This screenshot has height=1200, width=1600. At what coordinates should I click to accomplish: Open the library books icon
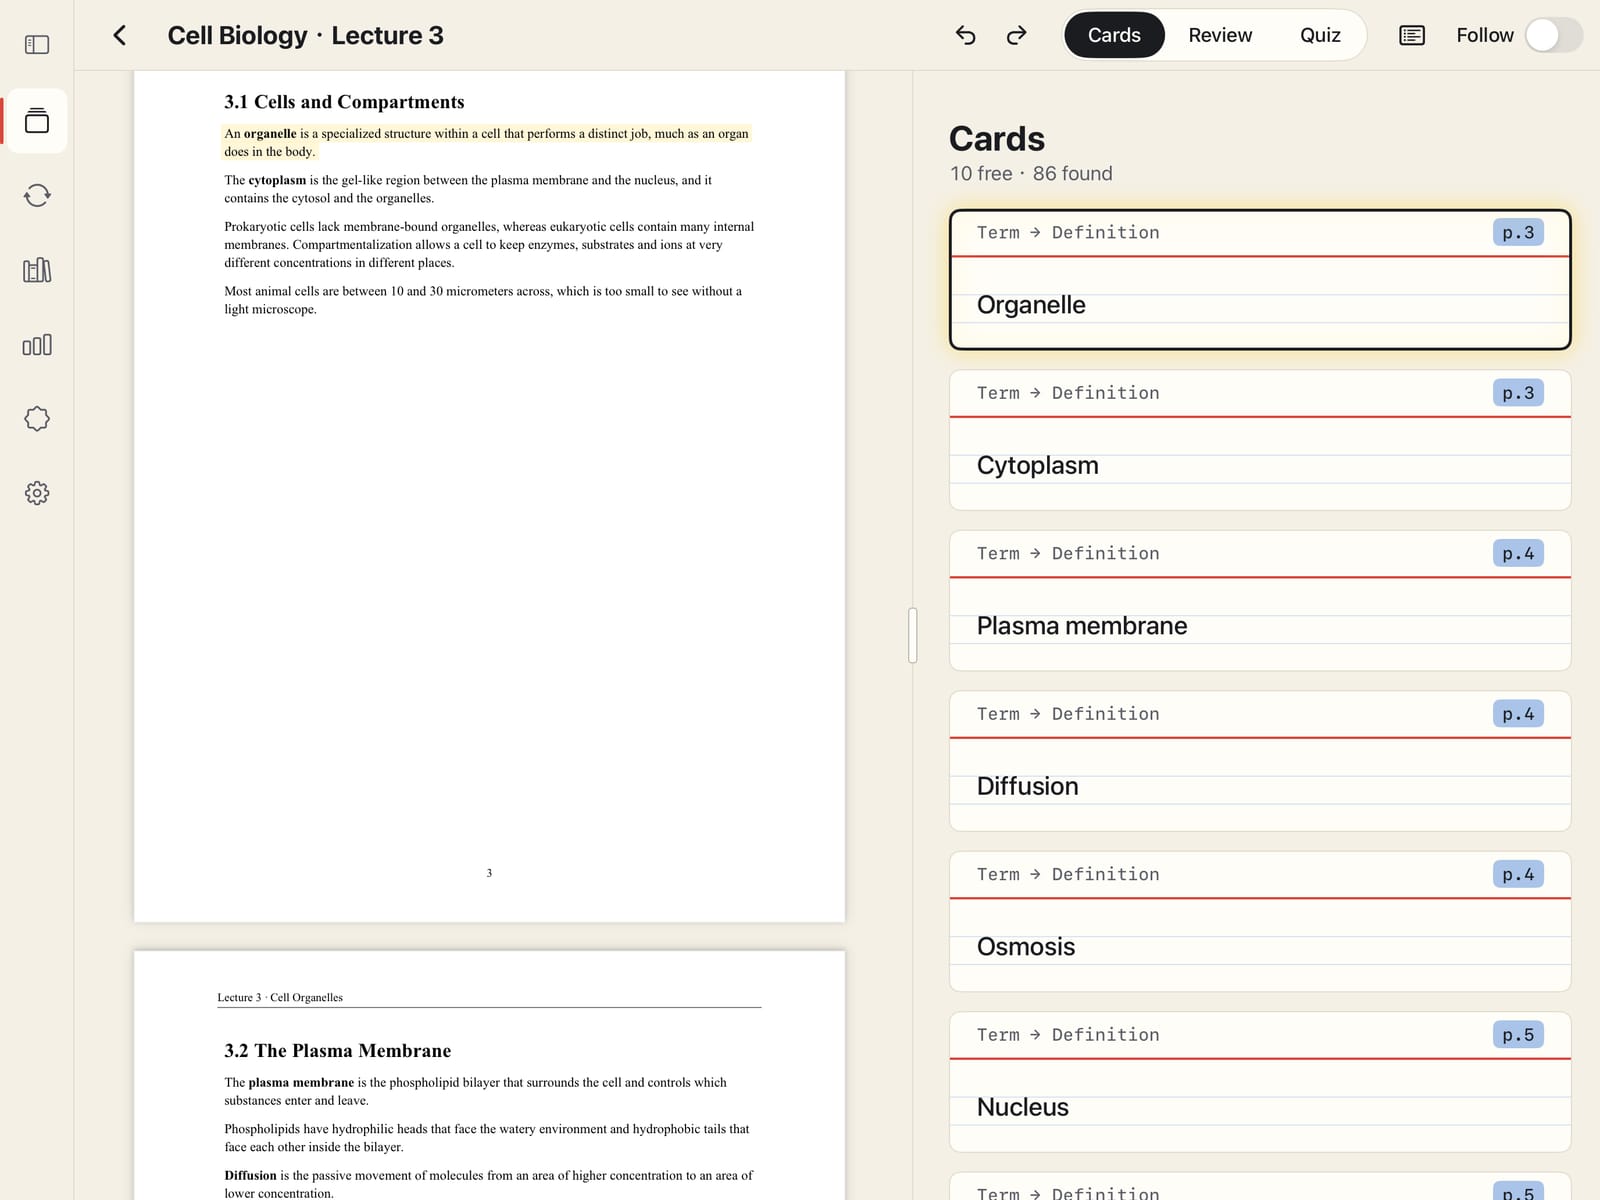[37, 270]
